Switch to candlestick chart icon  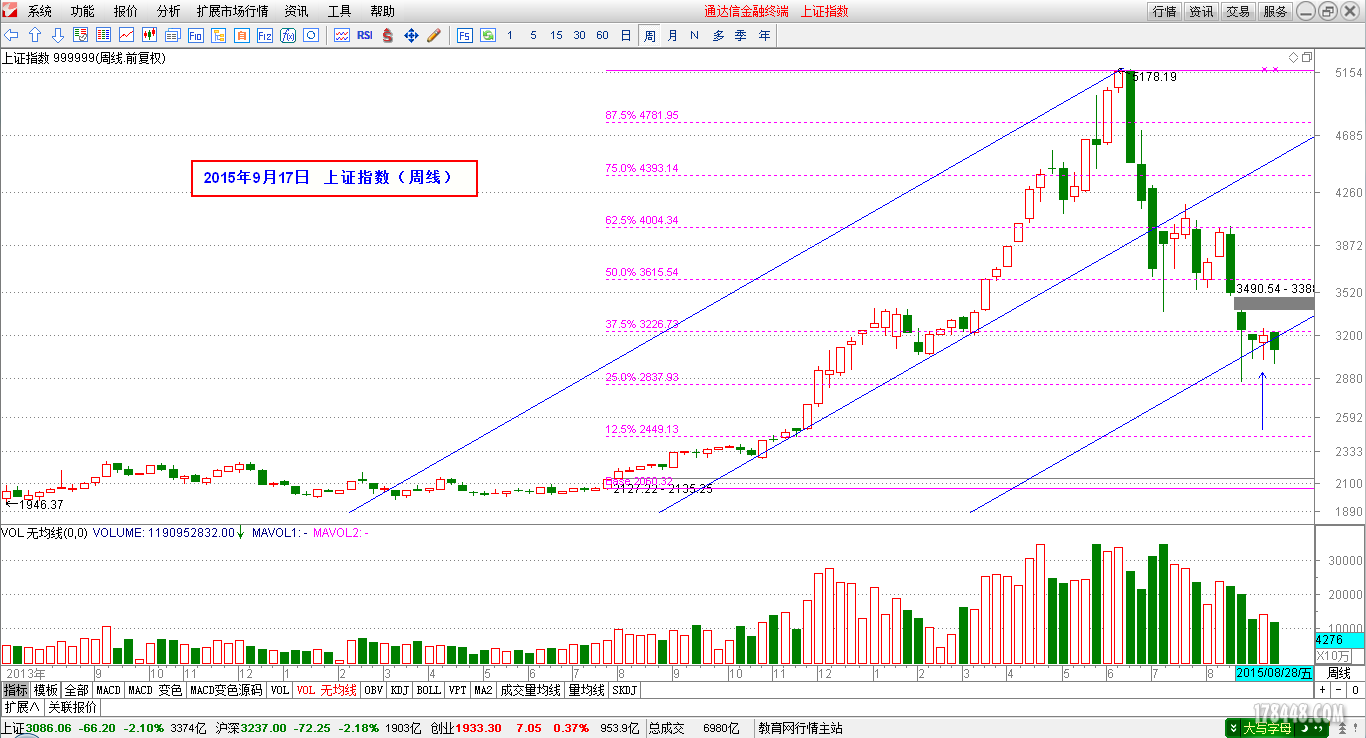[x=149, y=35]
